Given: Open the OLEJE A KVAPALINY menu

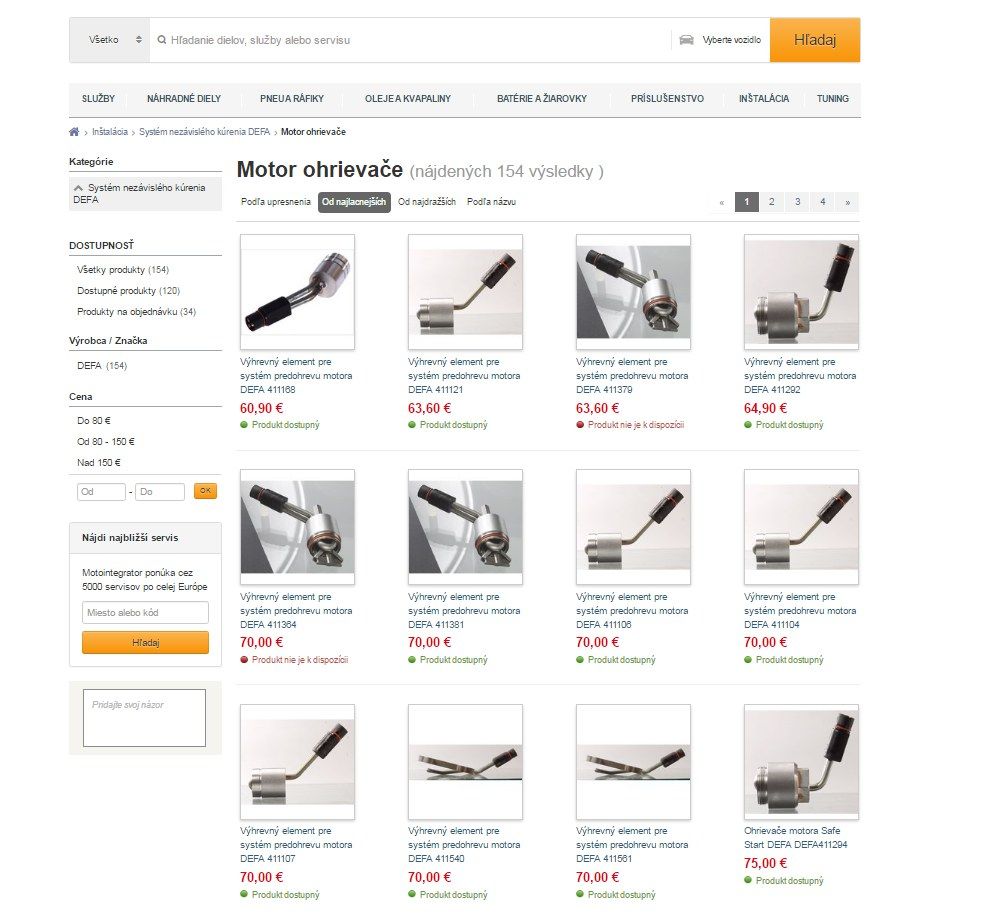Looking at the screenshot, I should tap(408, 99).
